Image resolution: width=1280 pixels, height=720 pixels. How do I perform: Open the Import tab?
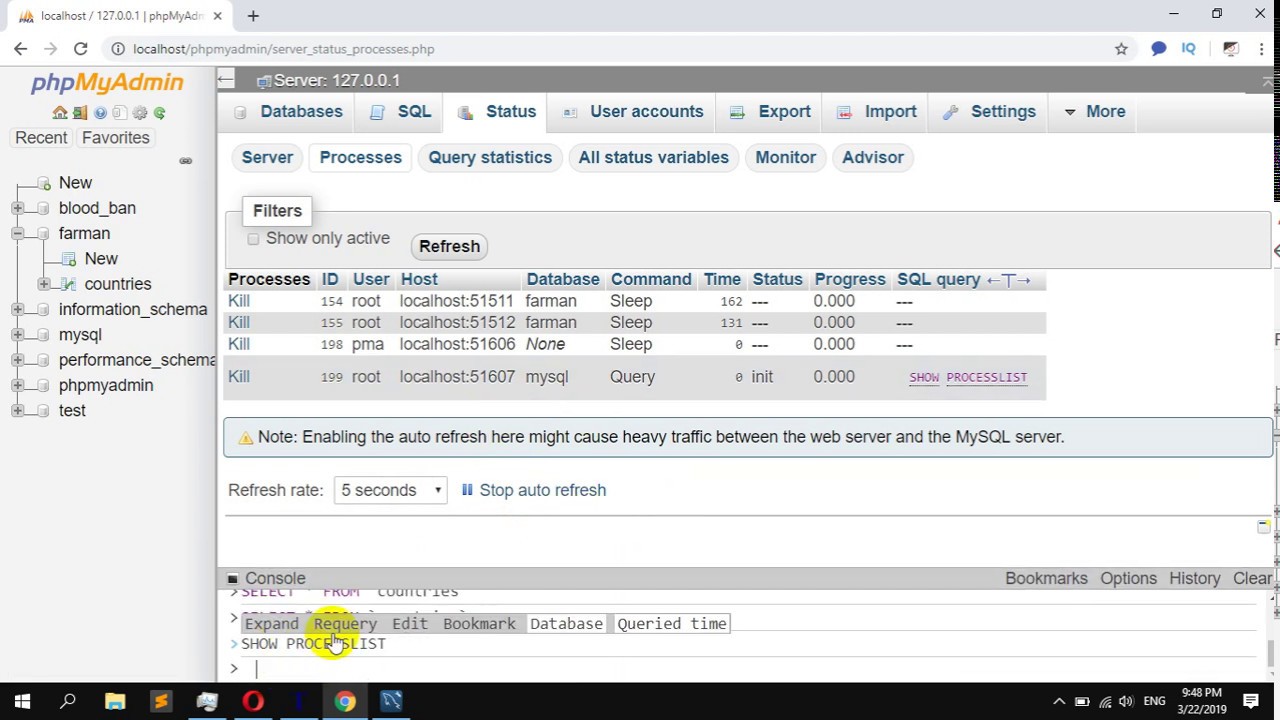click(876, 112)
